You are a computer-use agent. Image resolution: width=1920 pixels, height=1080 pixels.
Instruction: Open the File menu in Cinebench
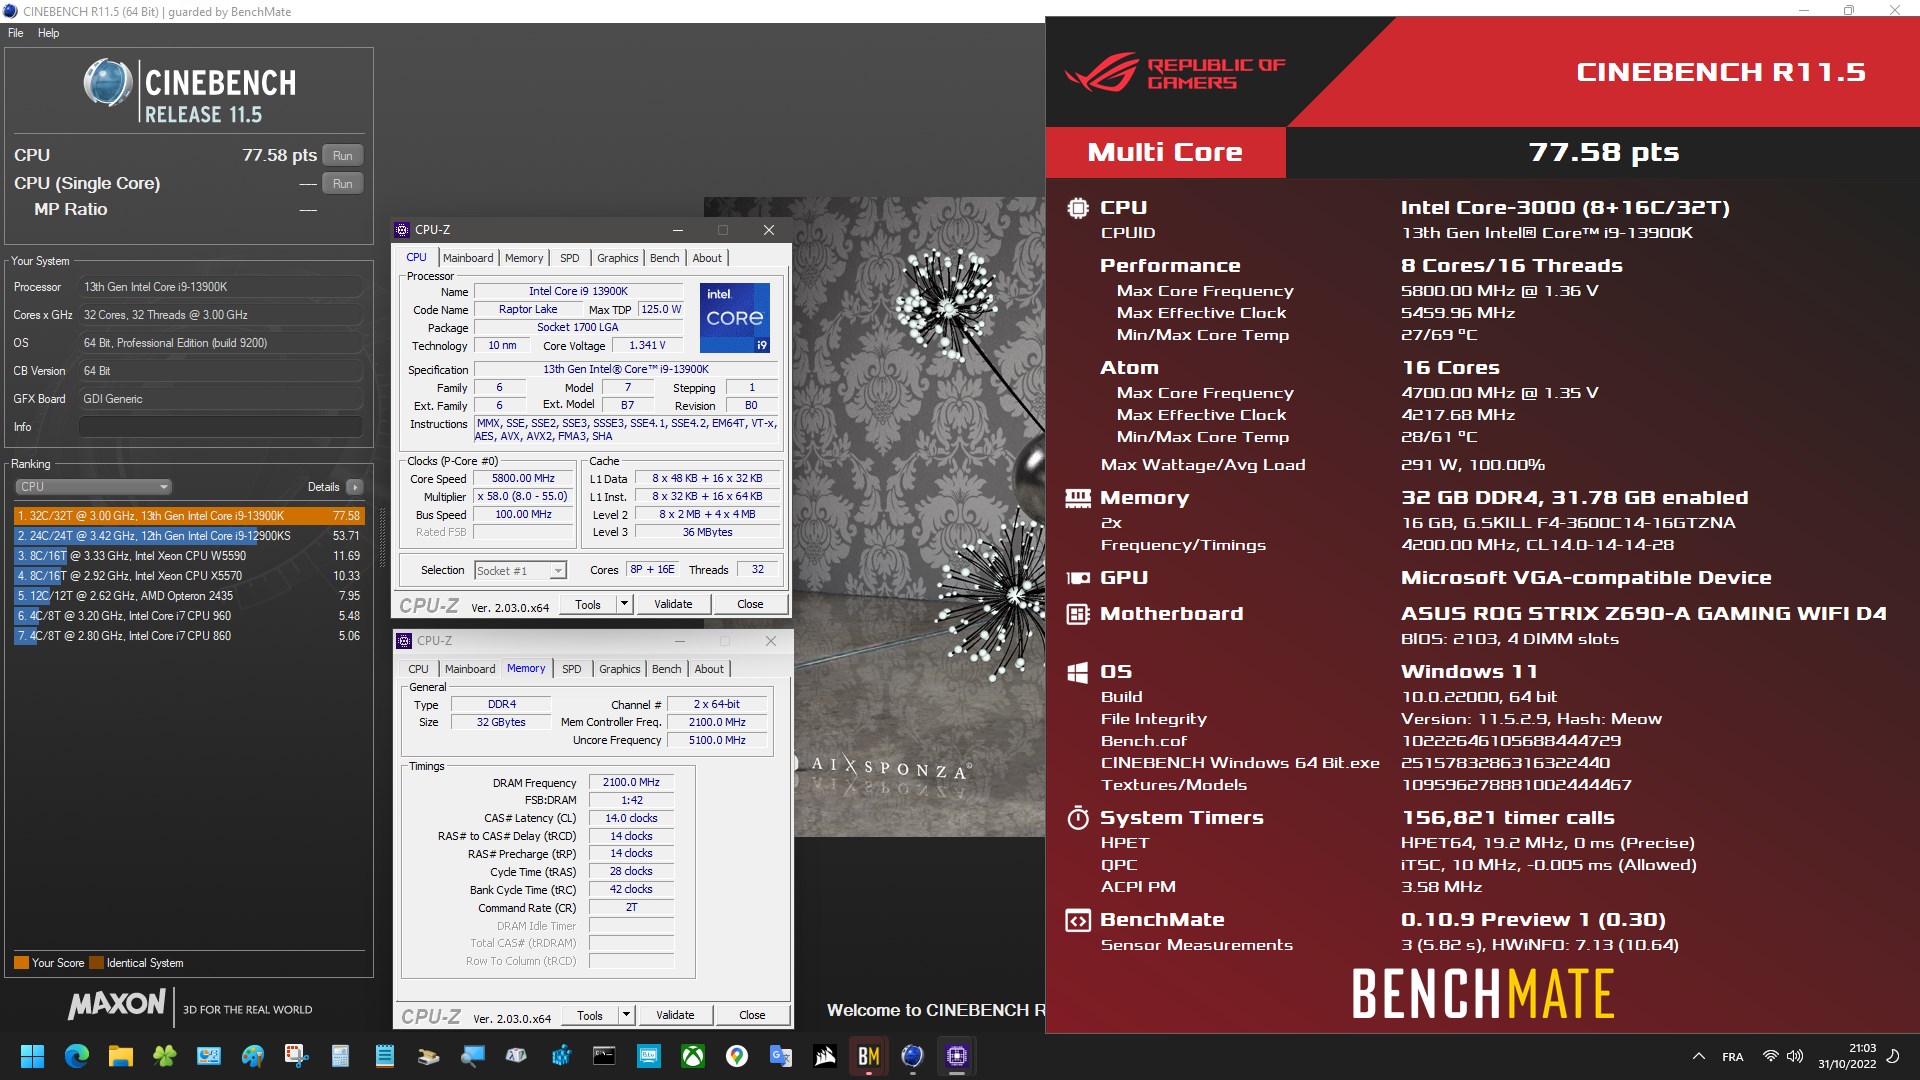[16, 33]
